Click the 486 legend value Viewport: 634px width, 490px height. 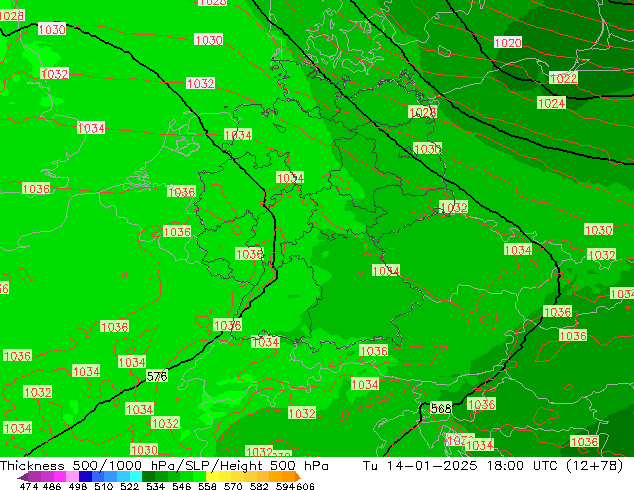pyautogui.click(x=52, y=486)
